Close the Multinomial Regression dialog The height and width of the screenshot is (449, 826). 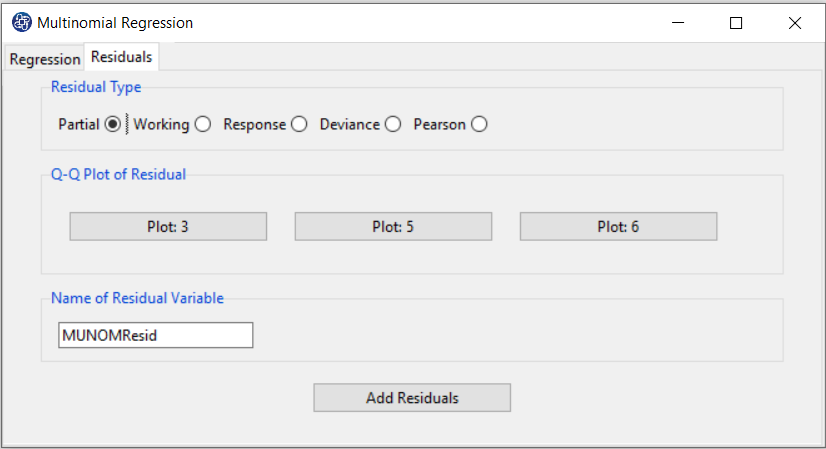tap(795, 23)
